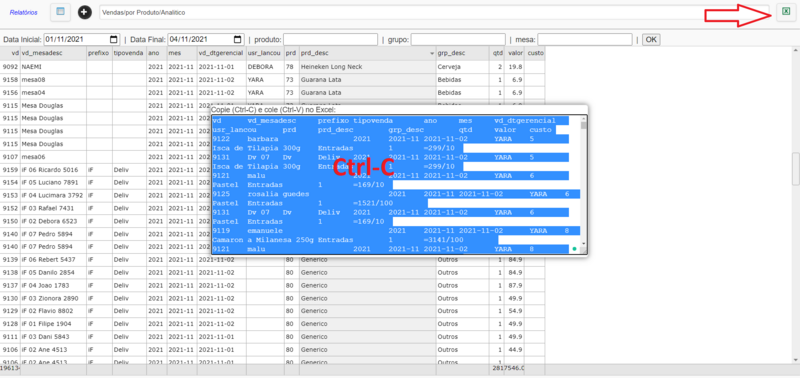
Task: Click the grp_desc column header
Action: tap(463, 53)
